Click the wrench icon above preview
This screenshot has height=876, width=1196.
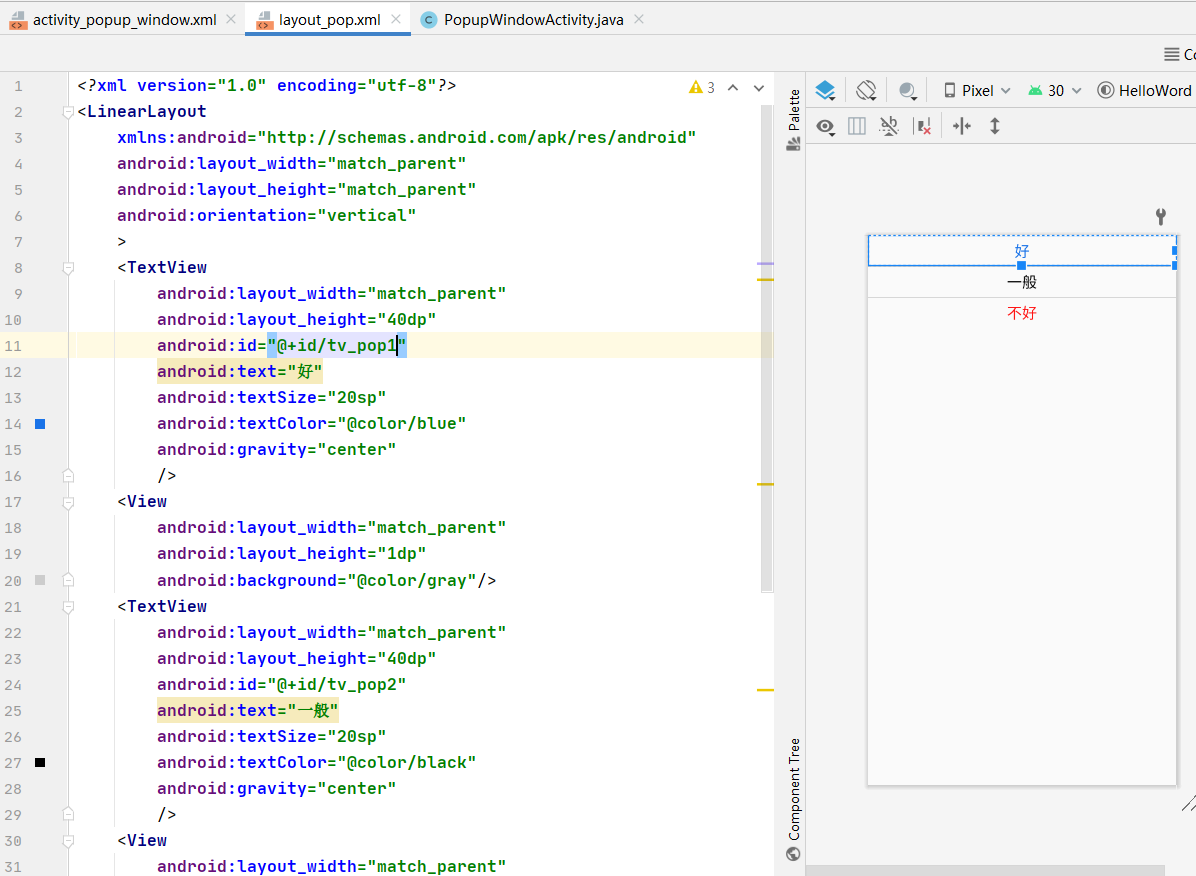pyautogui.click(x=1160, y=217)
